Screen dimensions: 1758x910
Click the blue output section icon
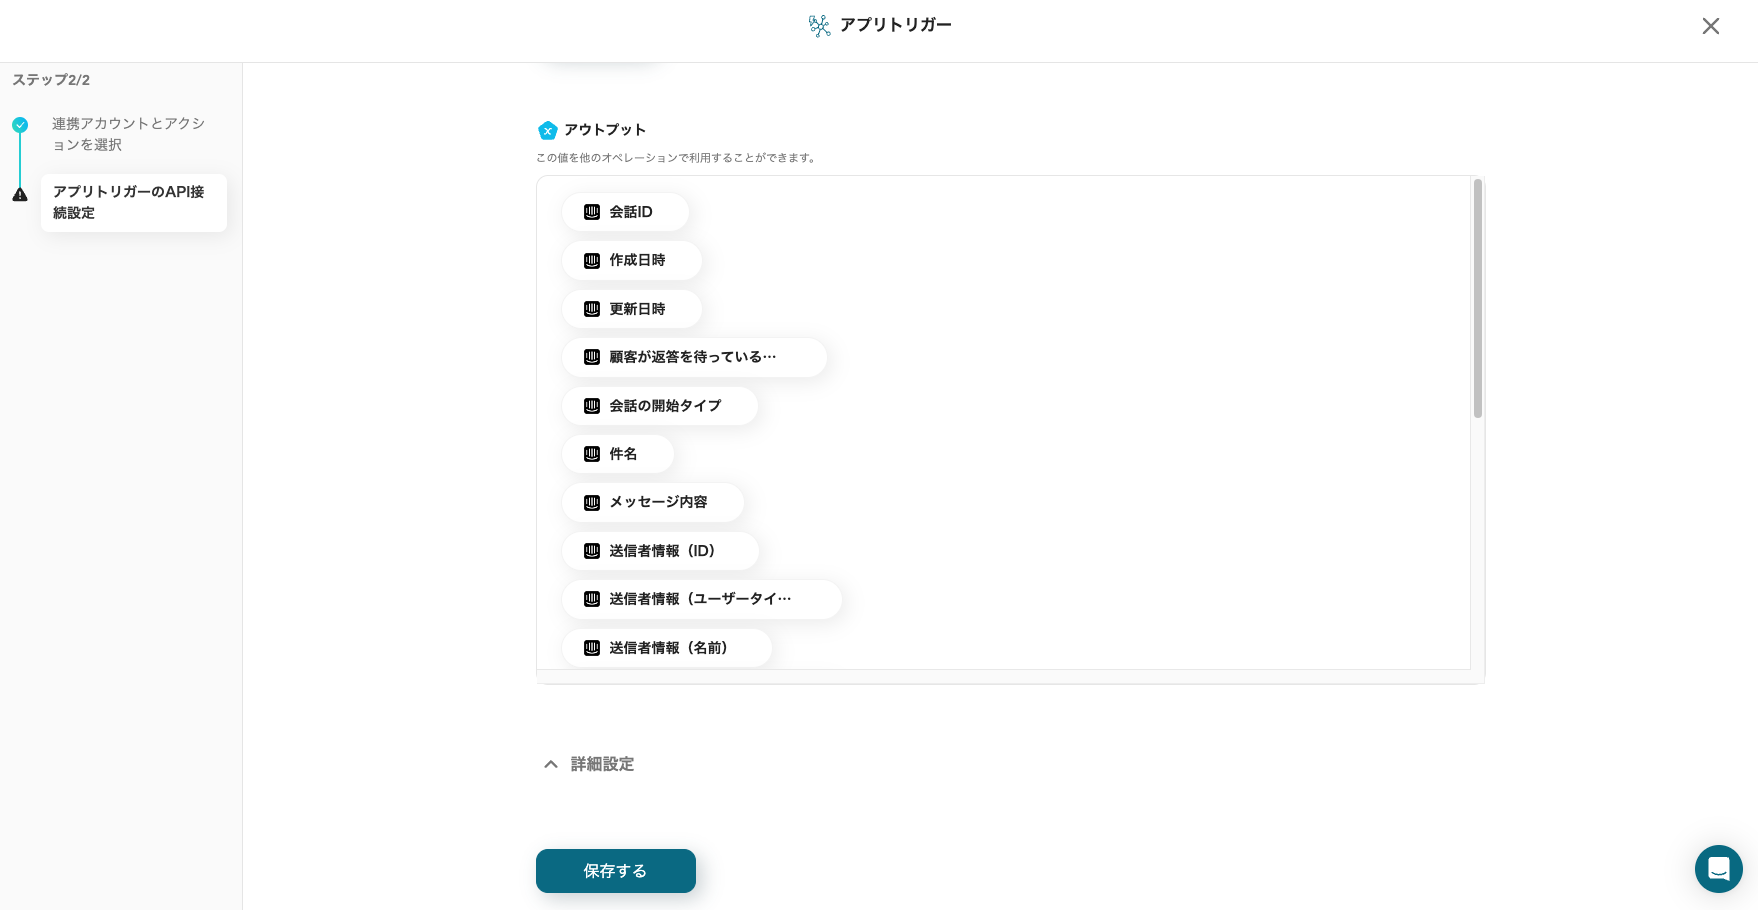tap(547, 130)
